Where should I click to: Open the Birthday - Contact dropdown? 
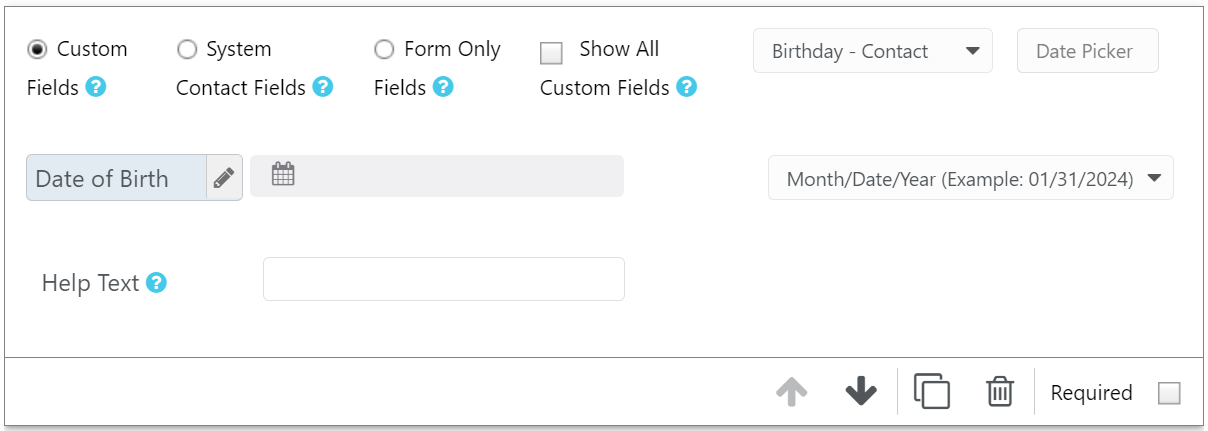pyautogui.click(x=873, y=51)
